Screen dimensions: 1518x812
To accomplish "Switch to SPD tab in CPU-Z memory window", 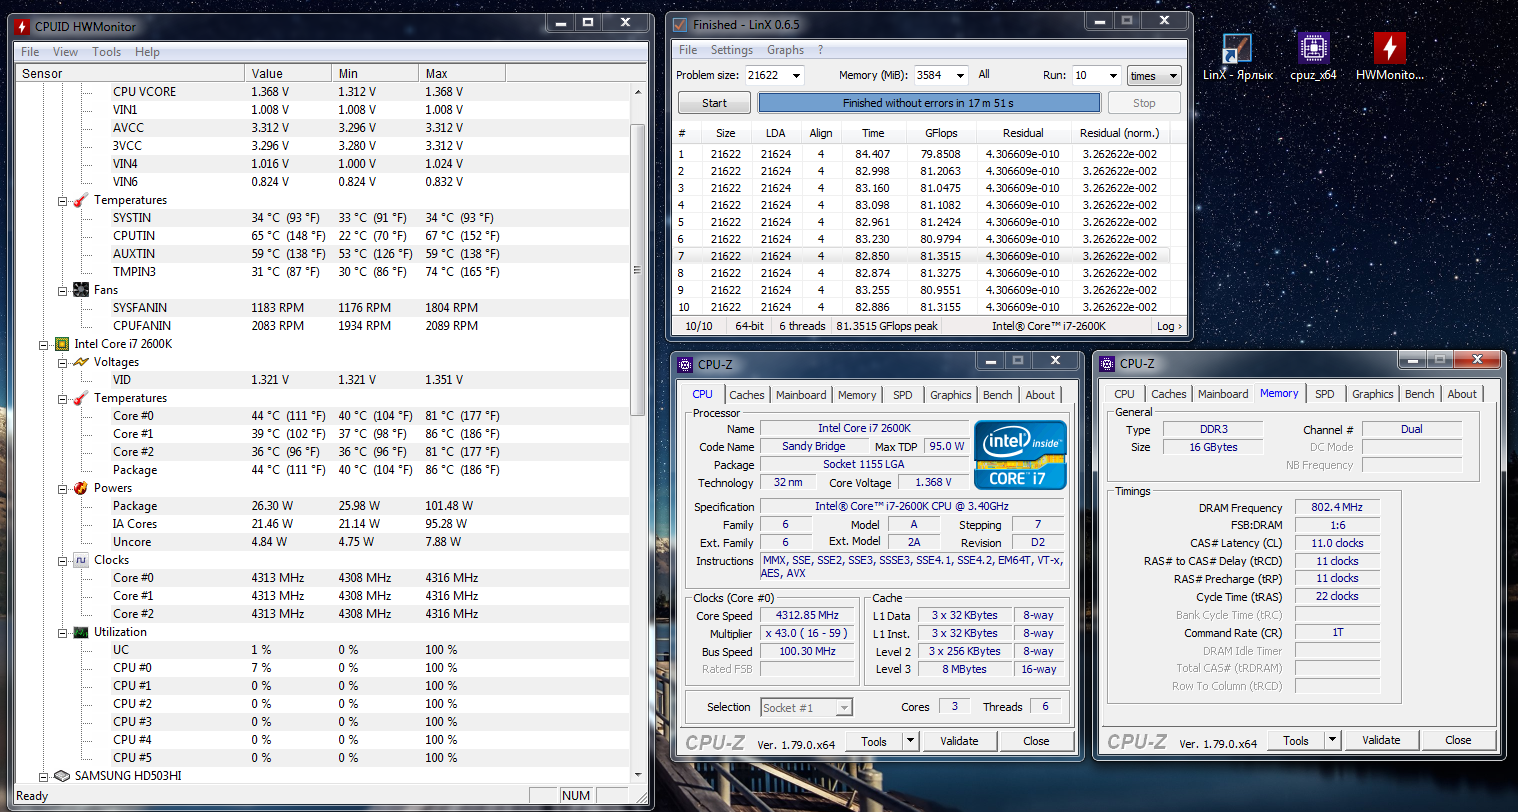I will click(1325, 394).
